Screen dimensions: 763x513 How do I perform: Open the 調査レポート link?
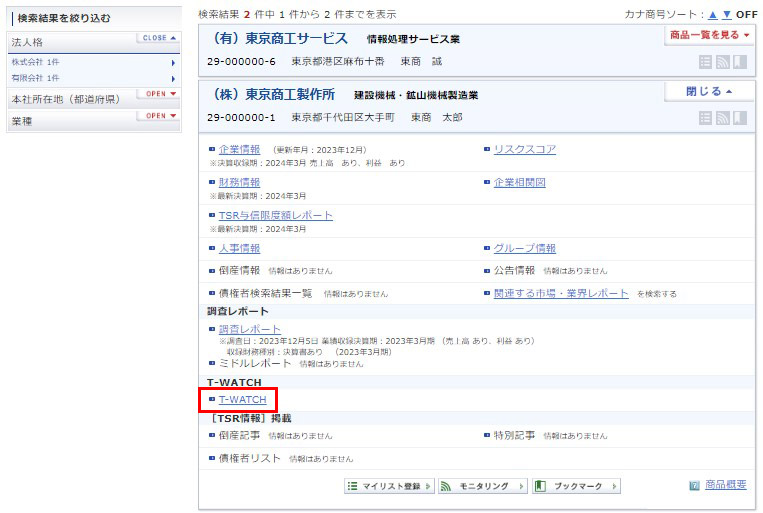point(250,330)
